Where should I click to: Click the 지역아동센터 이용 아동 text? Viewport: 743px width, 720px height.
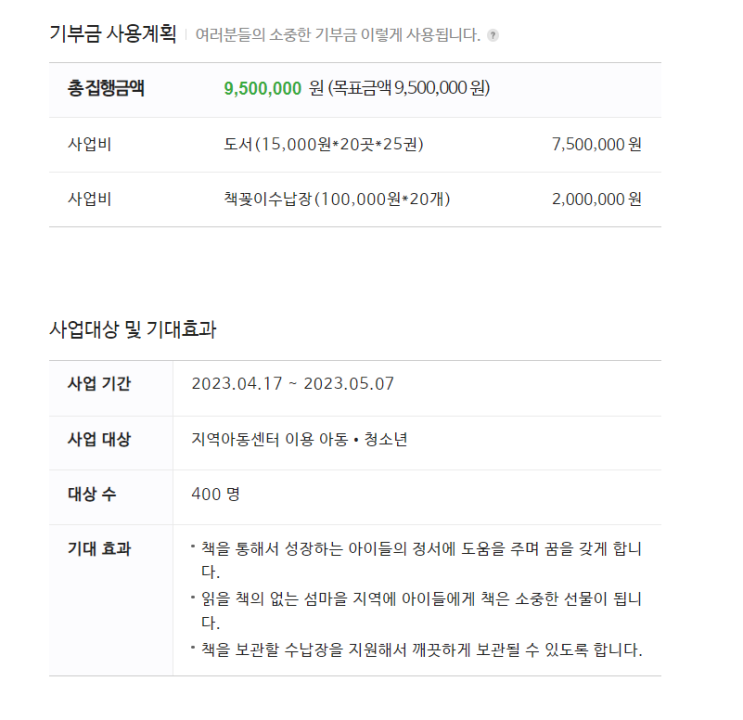tap(270, 439)
